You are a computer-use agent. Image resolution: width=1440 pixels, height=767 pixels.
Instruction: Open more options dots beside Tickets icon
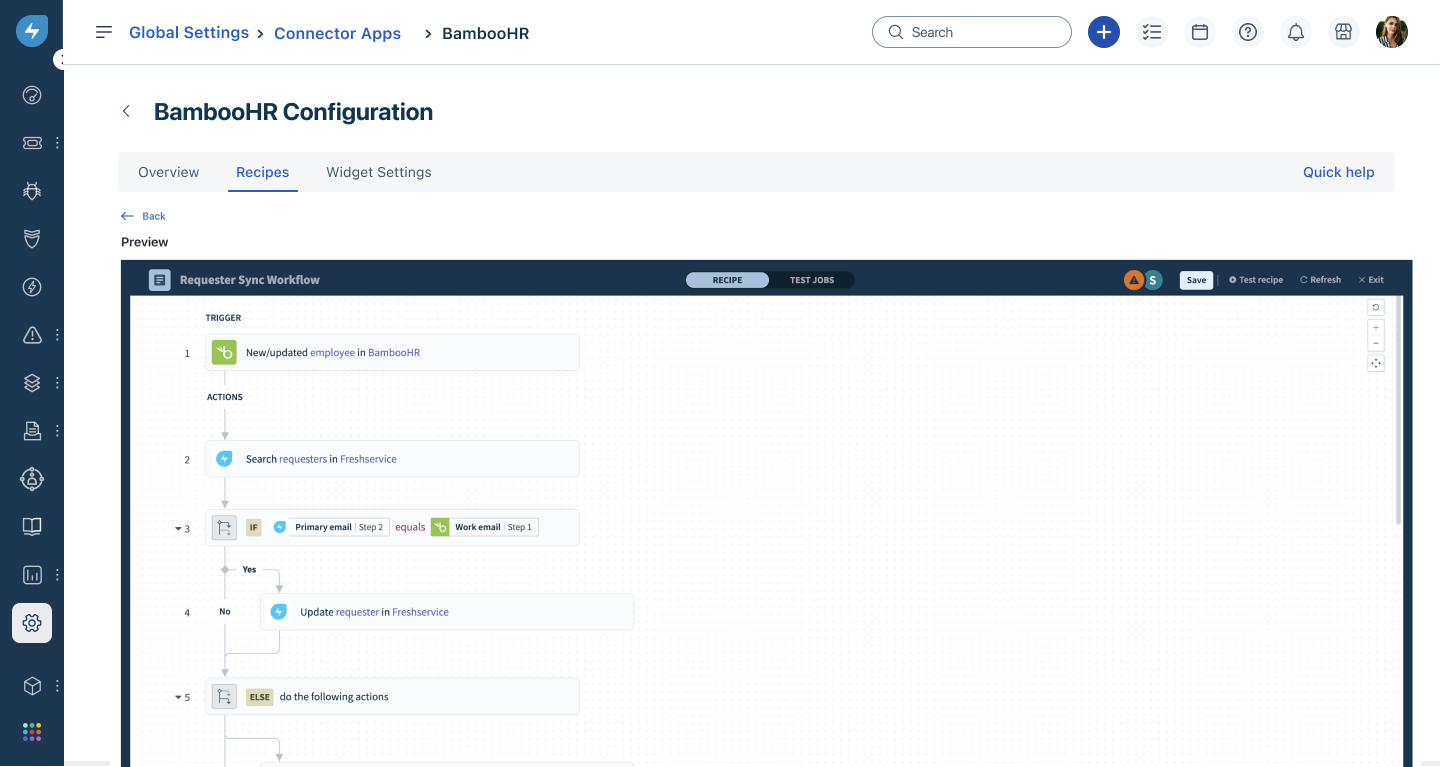(x=57, y=143)
